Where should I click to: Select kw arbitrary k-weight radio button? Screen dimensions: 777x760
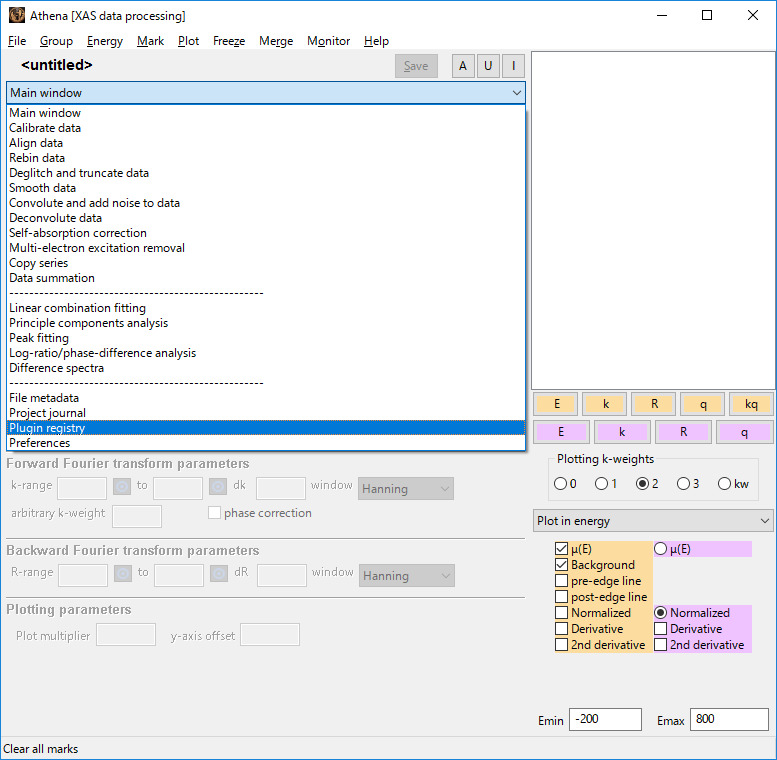(733, 484)
